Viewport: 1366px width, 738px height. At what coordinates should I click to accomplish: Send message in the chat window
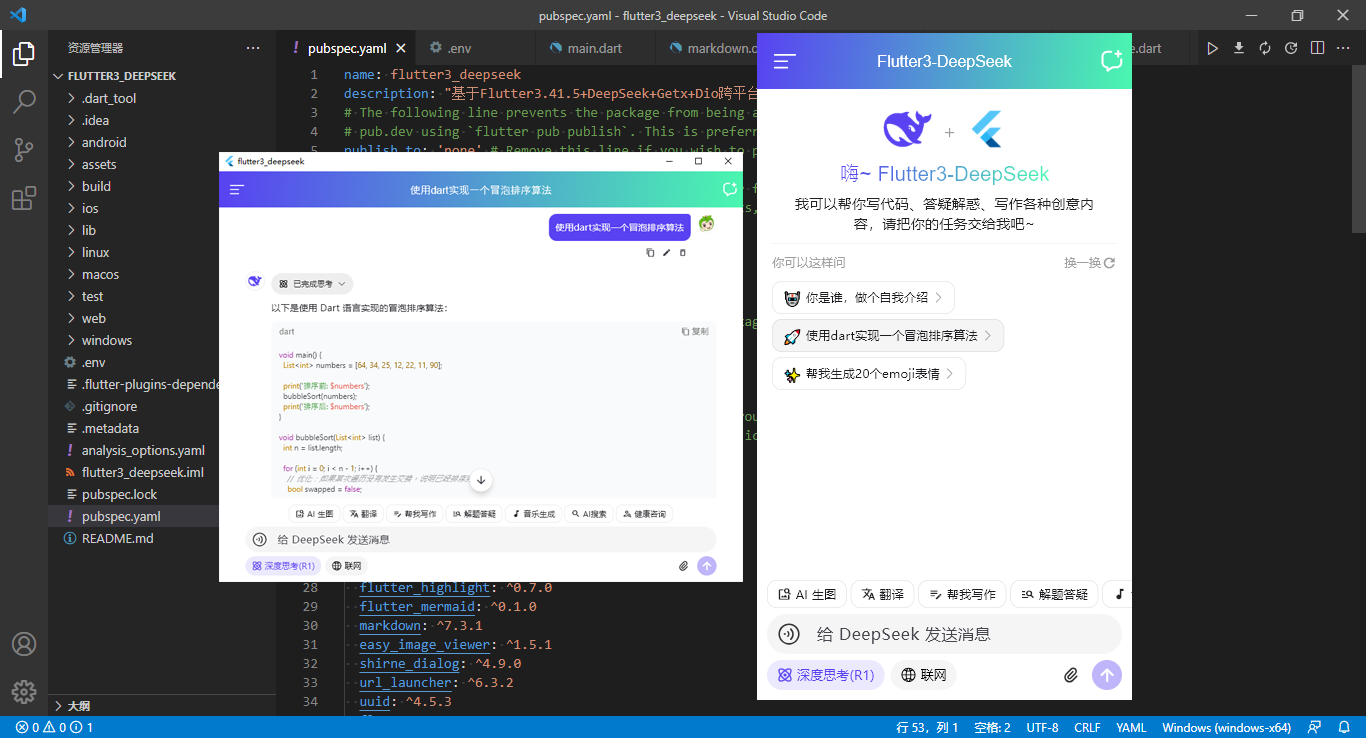click(707, 566)
